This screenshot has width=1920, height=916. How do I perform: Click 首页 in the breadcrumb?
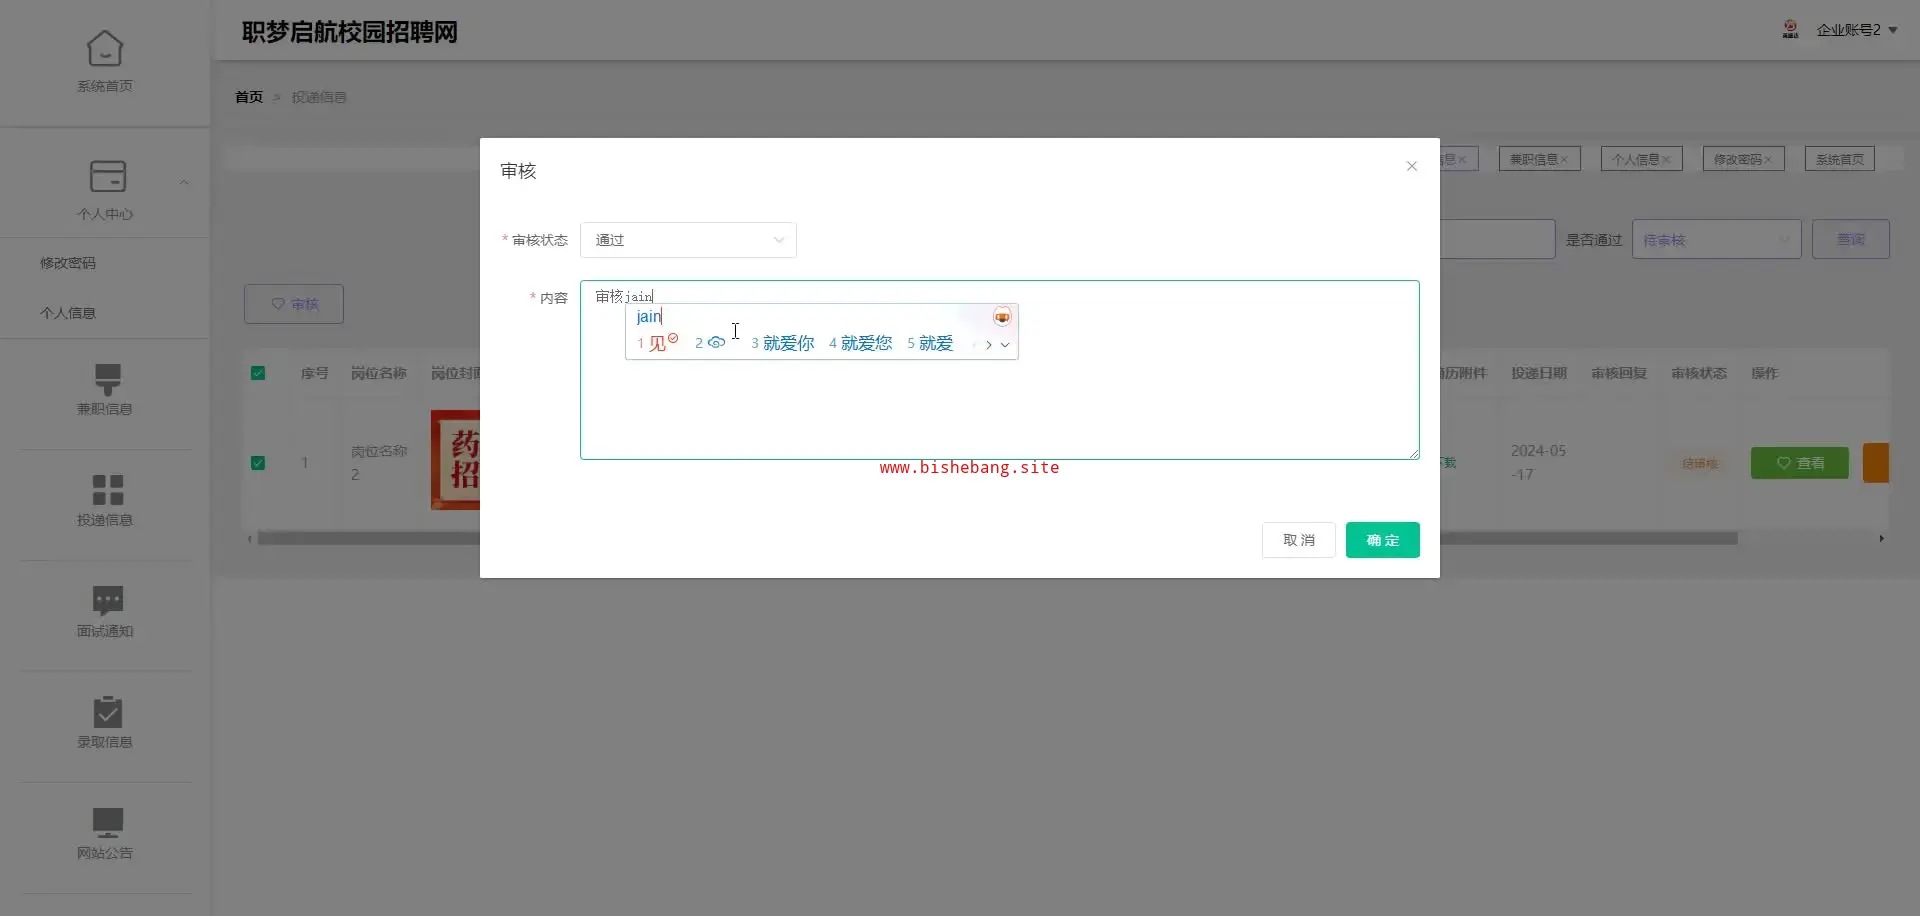tap(249, 97)
